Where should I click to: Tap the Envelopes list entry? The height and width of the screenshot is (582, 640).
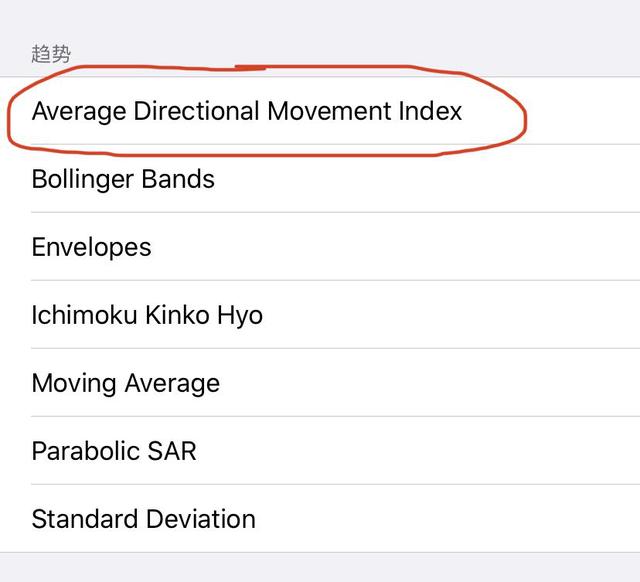(x=320, y=247)
